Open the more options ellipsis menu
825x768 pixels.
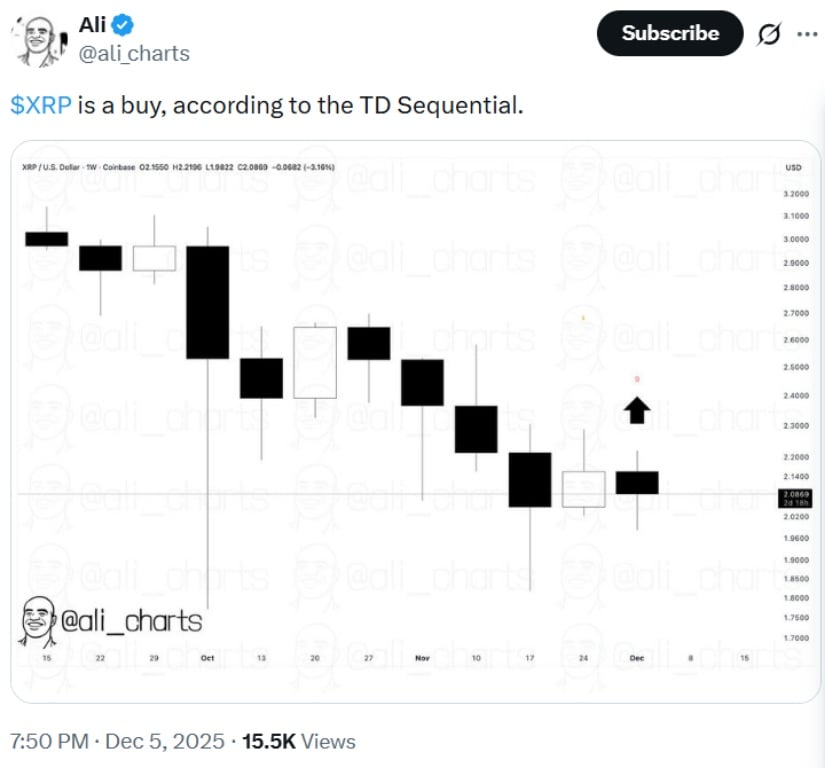(806, 34)
